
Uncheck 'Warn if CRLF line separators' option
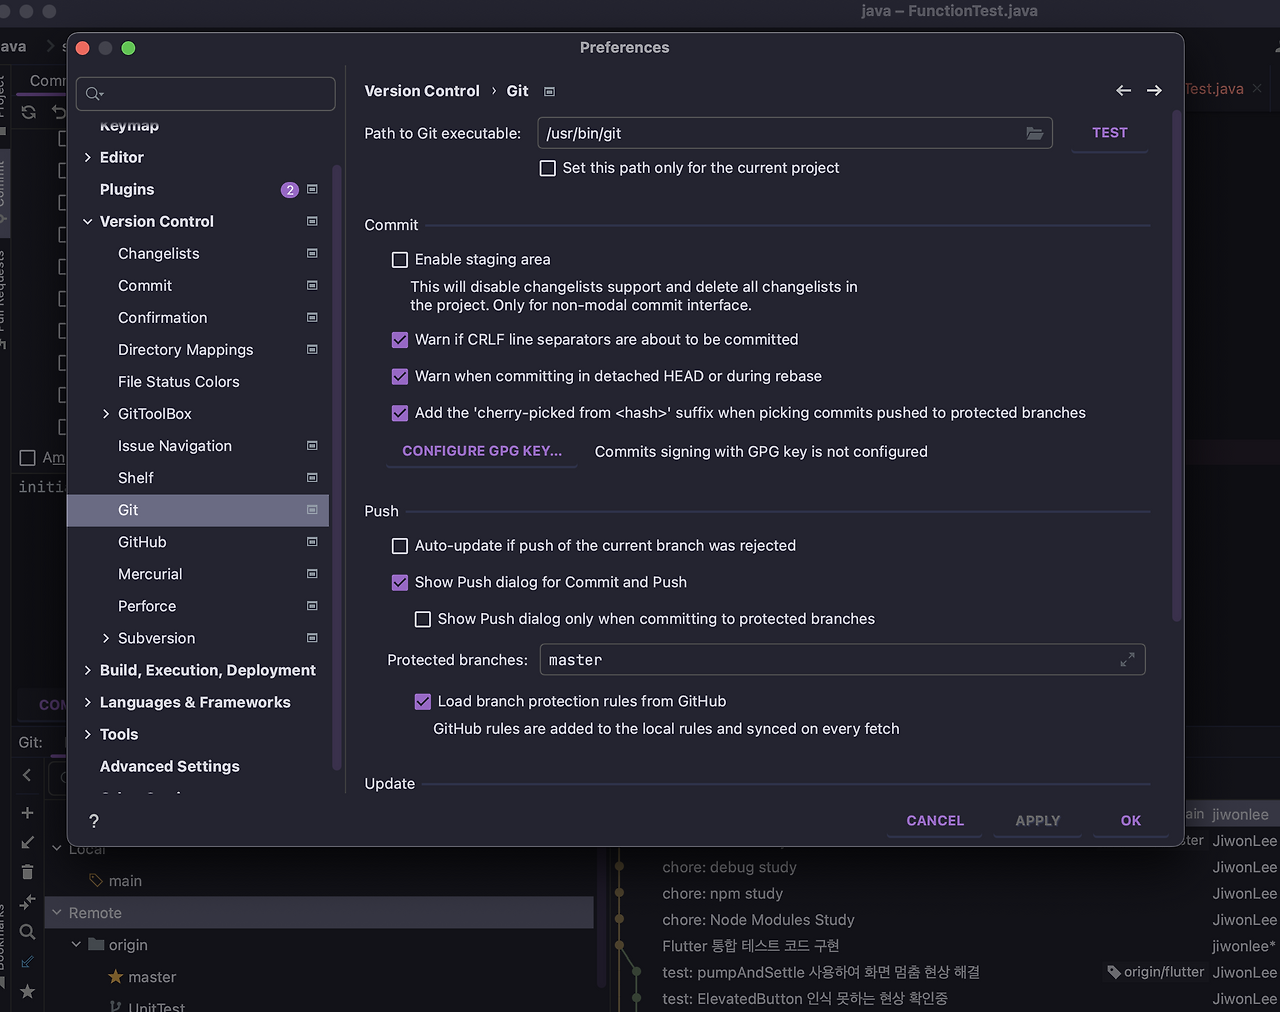[400, 340]
